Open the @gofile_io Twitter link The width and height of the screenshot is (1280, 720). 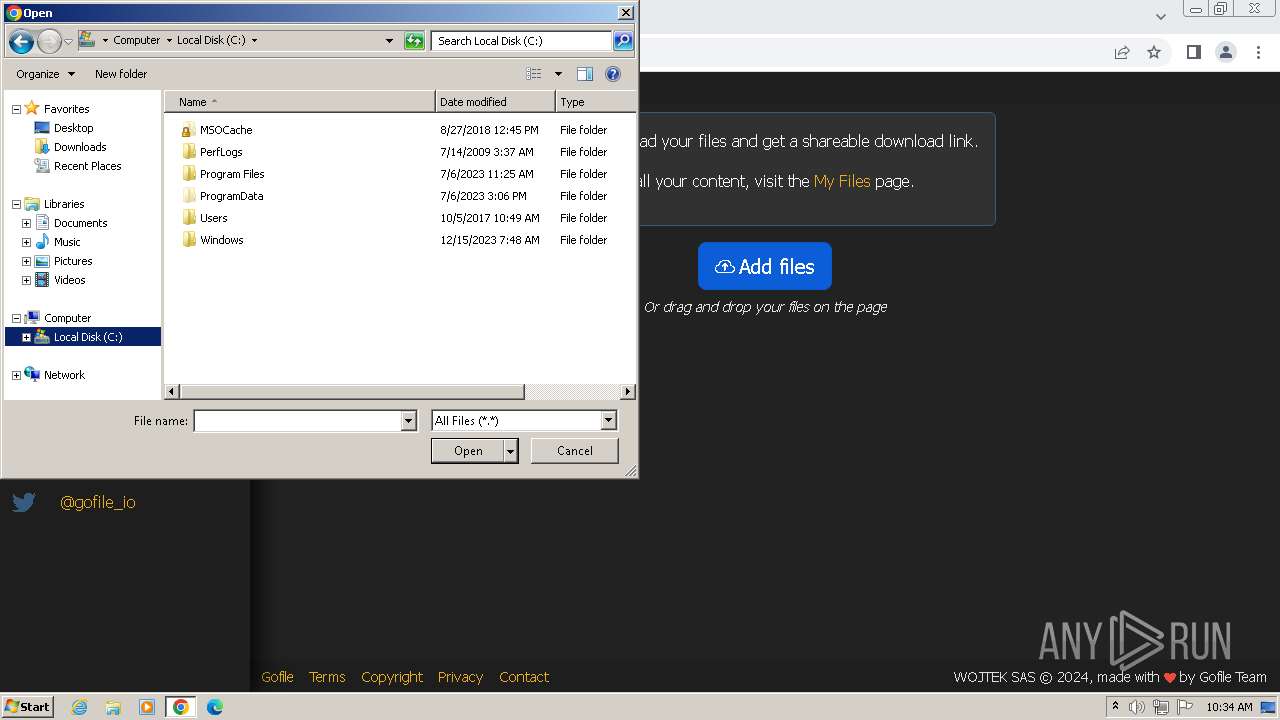pyautogui.click(x=98, y=502)
